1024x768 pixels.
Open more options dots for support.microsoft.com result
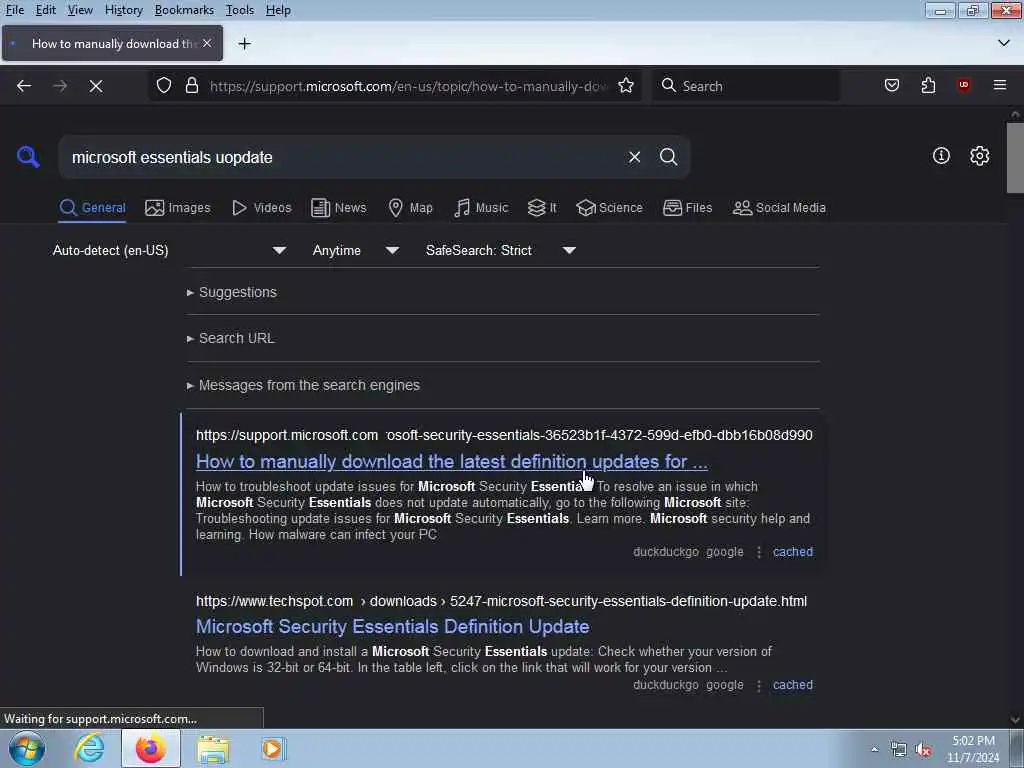coord(759,552)
